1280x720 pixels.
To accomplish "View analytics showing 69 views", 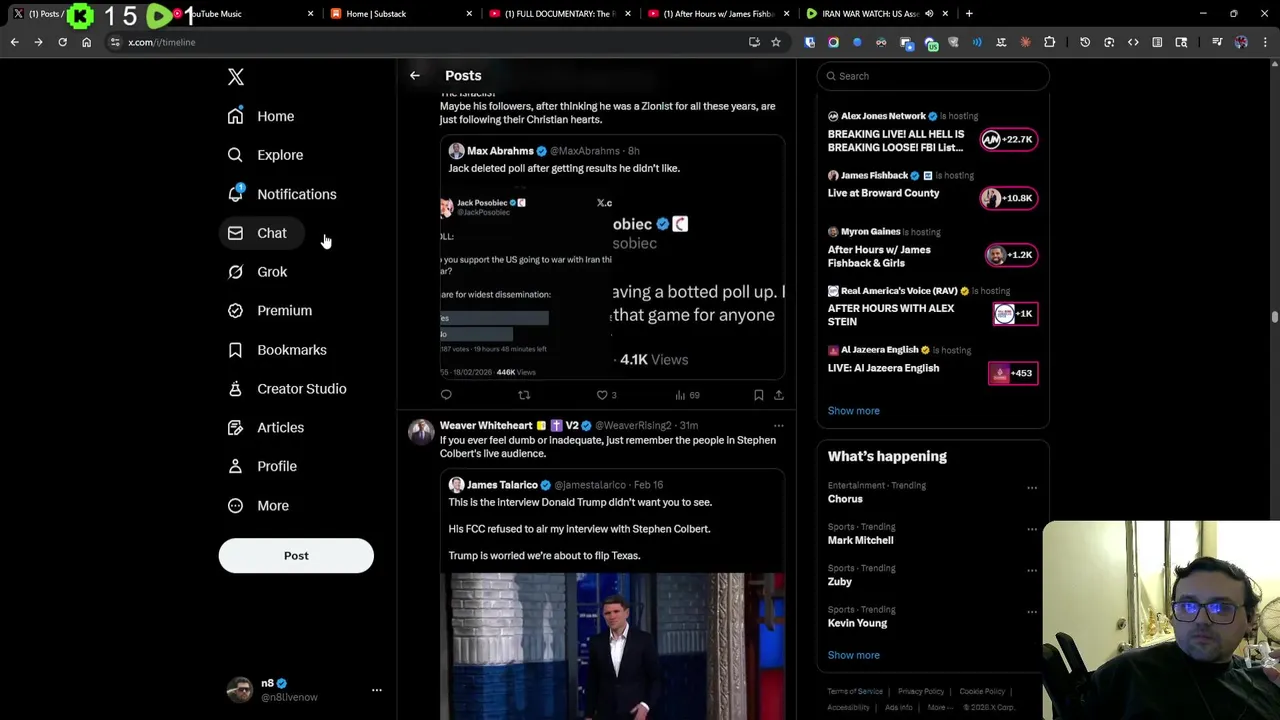I will (687, 395).
